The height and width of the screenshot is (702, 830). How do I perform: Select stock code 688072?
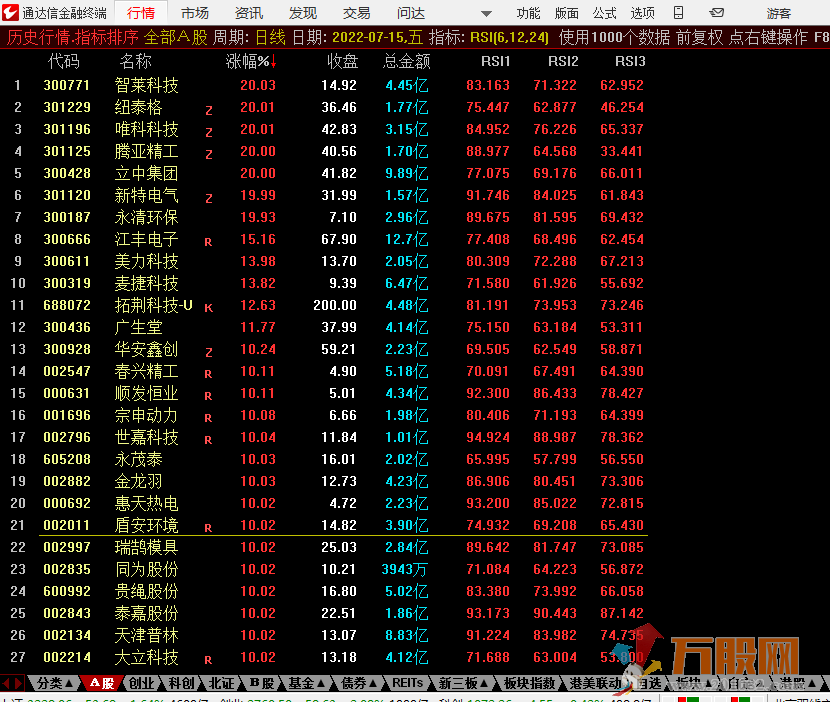pos(67,305)
